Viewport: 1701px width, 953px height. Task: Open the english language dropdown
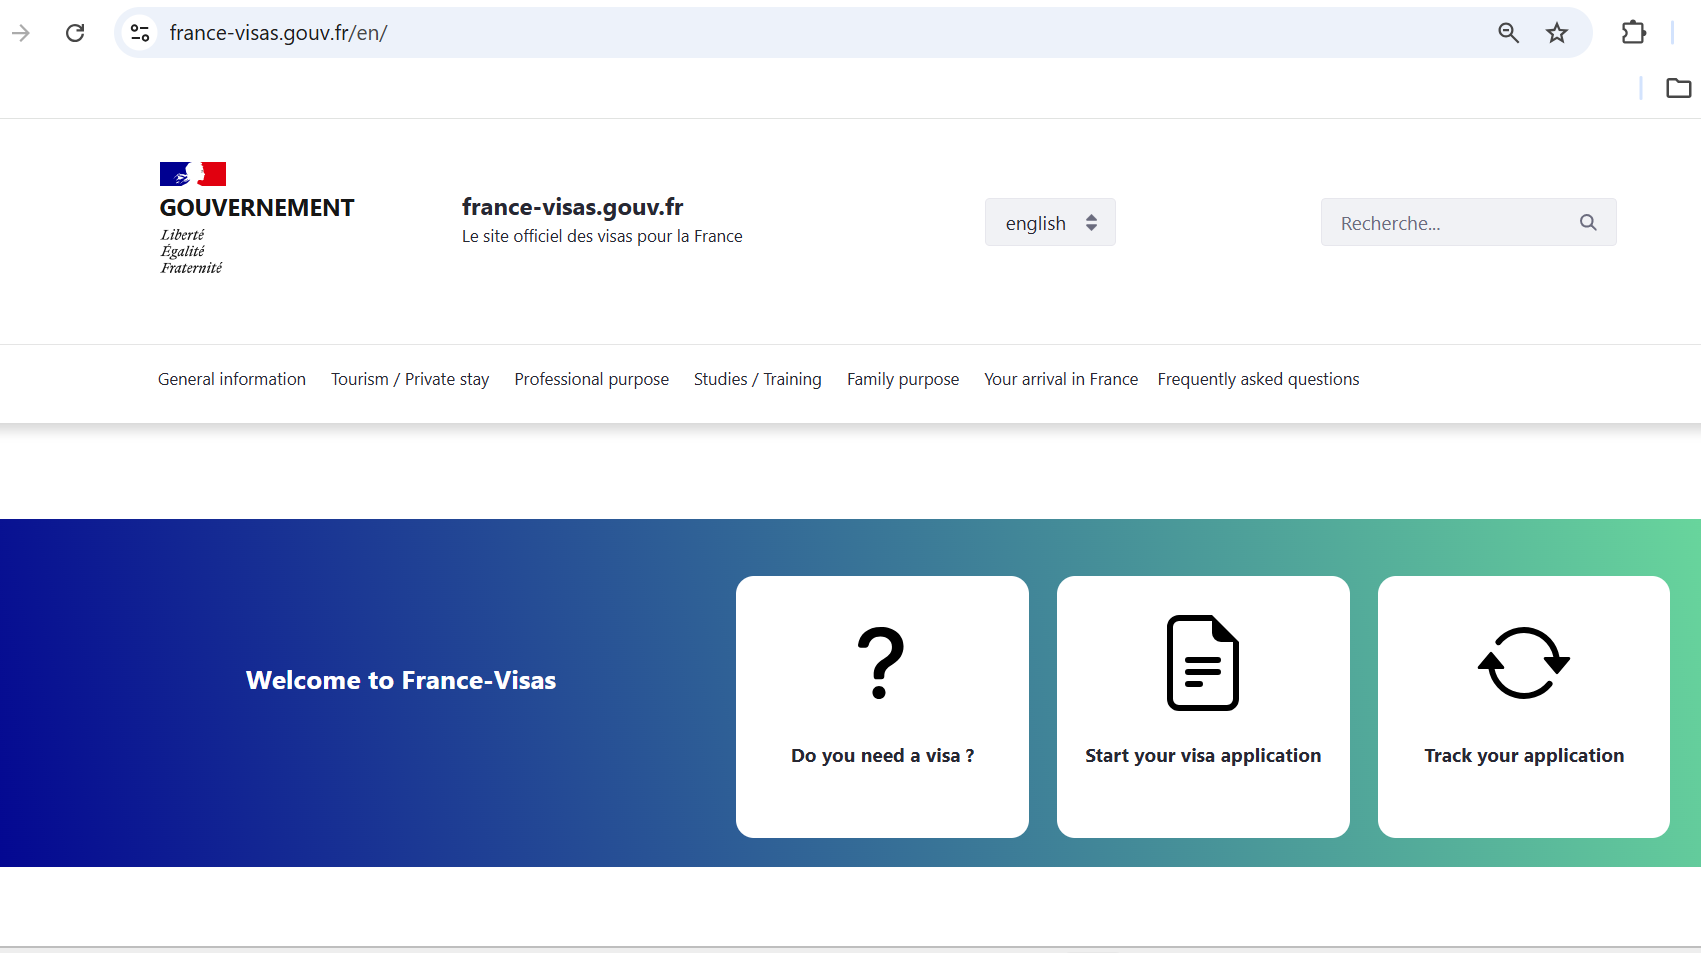pyautogui.click(x=1050, y=222)
